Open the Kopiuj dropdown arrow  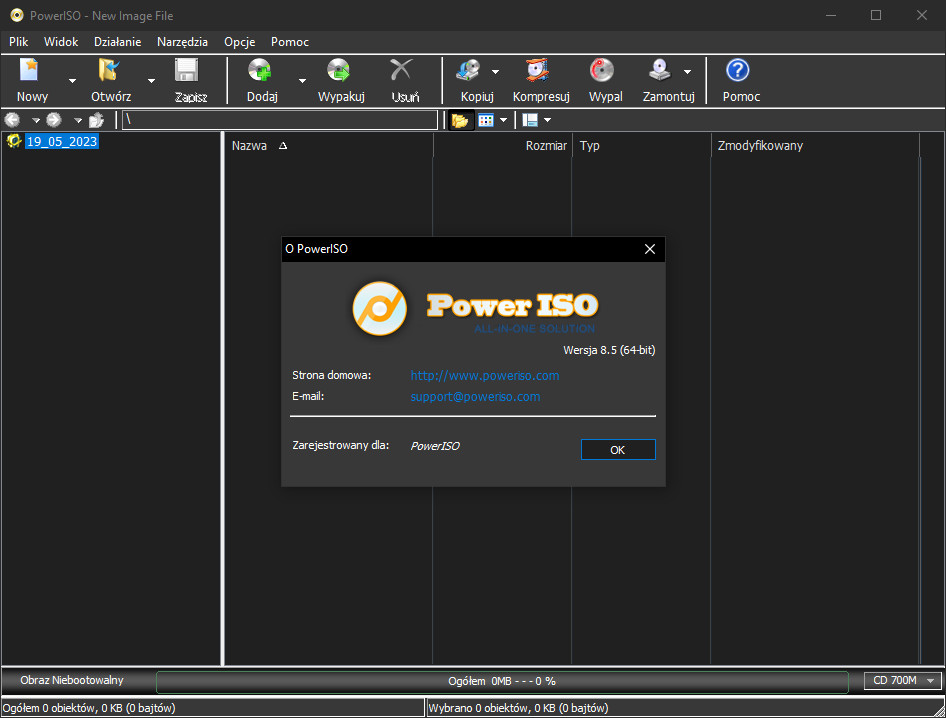click(495, 72)
